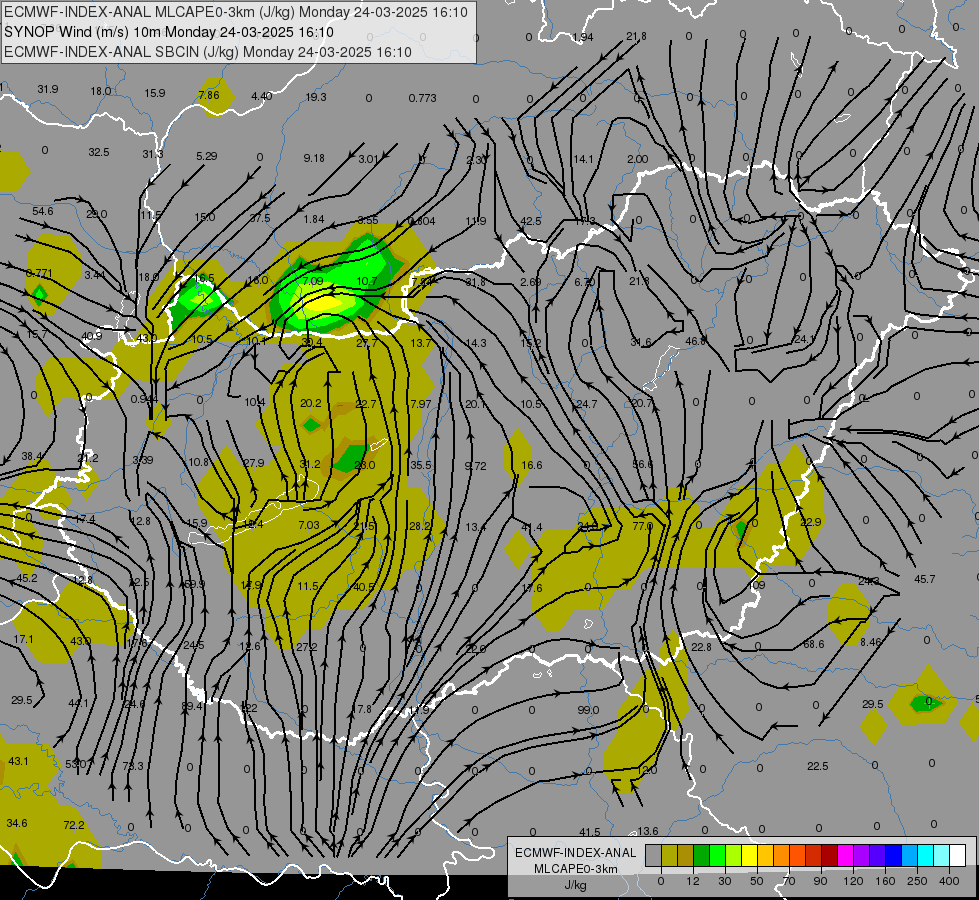Click the map value 46.0
Screen dimensions: 979x900
tap(696, 341)
